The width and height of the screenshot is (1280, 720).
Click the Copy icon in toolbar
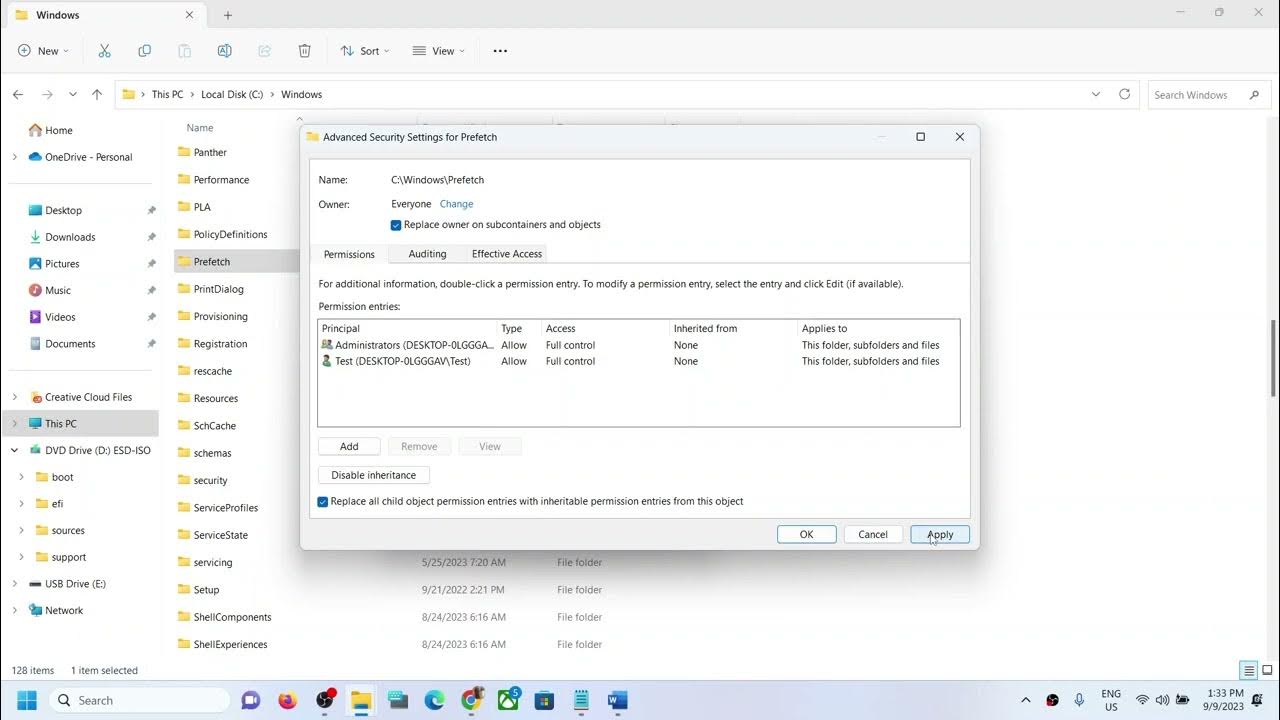(x=144, y=51)
